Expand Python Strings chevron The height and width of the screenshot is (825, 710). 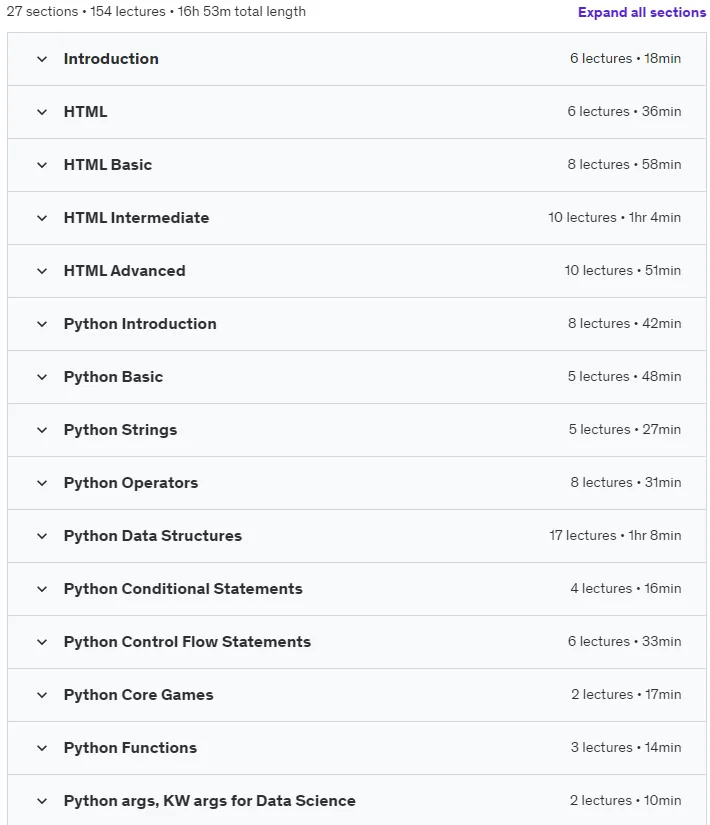[42, 430]
